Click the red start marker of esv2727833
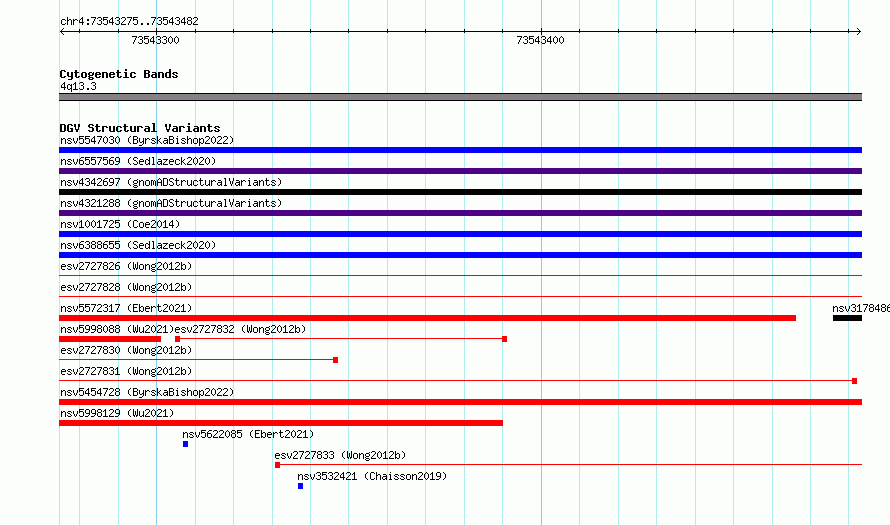This screenshot has width=890, height=525. pos(278,465)
